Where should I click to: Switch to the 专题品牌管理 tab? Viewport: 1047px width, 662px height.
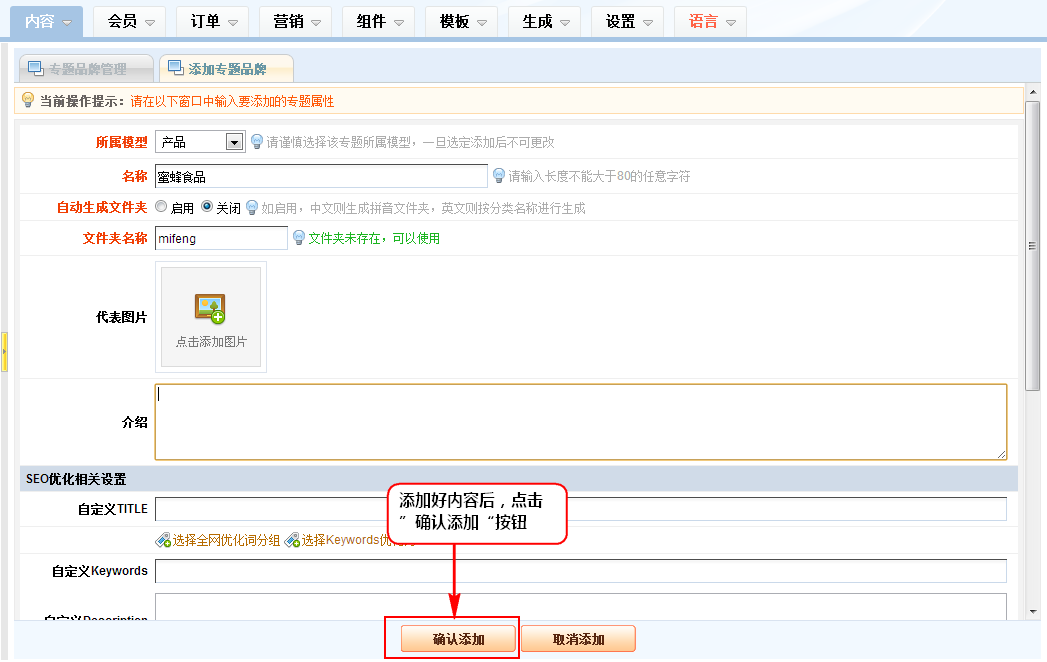(87, 69)
